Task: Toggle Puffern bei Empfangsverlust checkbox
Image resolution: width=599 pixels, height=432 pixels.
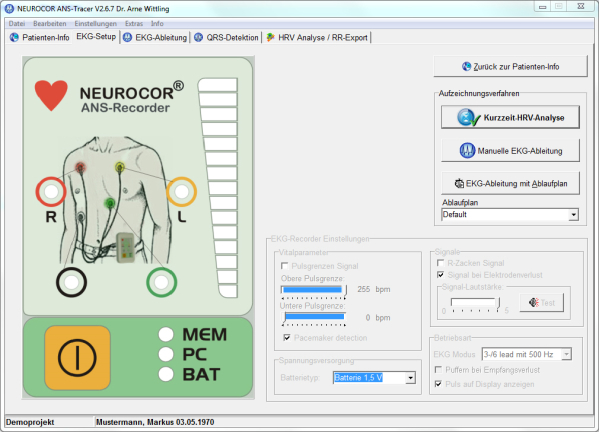Action: pos(439,369)
